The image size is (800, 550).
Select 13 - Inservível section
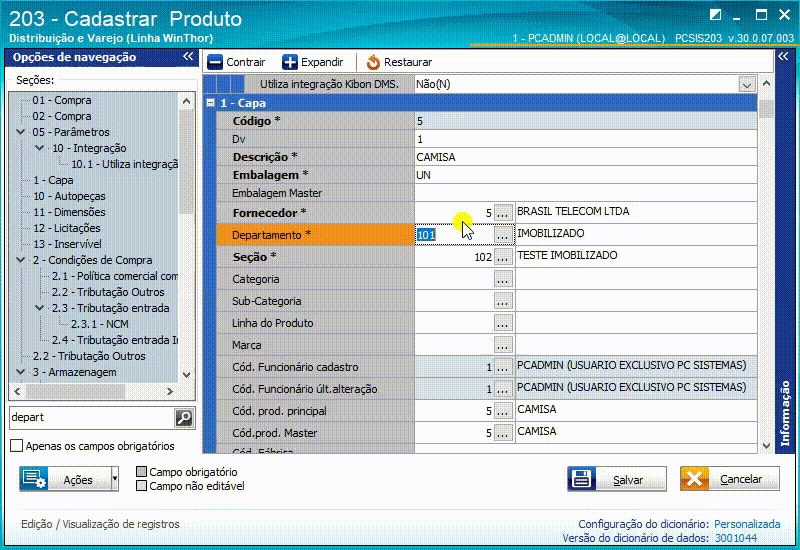(x=67, y=244)
